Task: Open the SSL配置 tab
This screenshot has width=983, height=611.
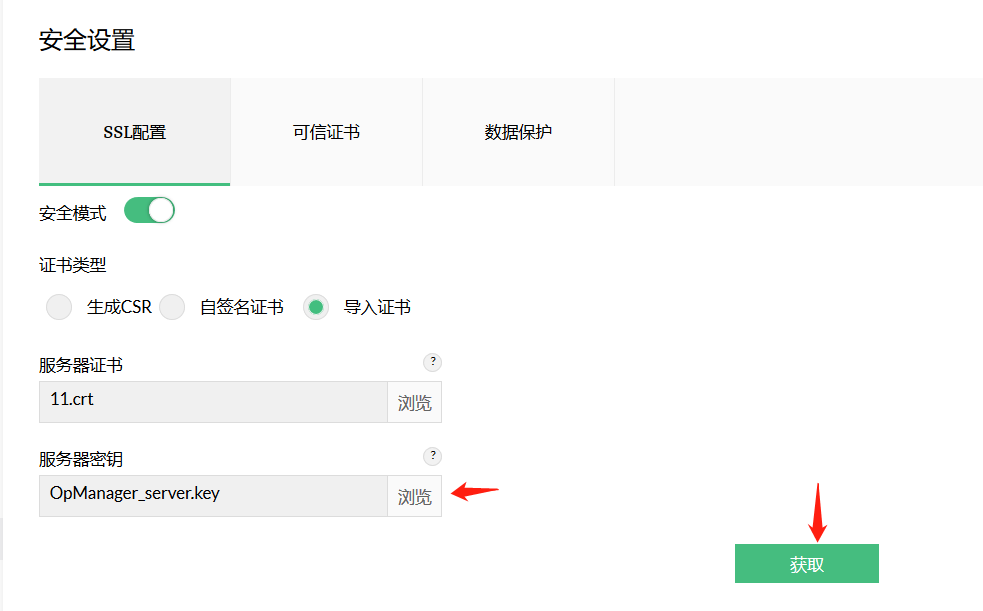Action: [x=134, y=132]
